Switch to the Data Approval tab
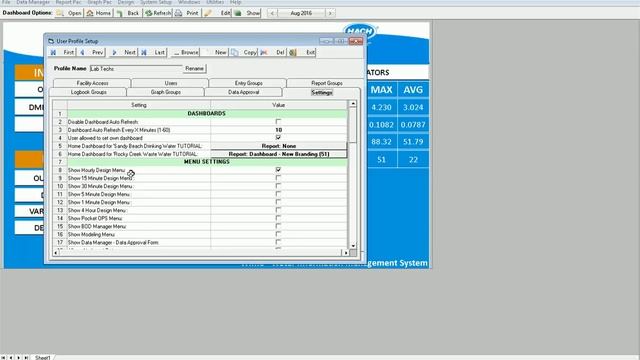Viewport: 640px width, 360px height. tap(243, 92)
